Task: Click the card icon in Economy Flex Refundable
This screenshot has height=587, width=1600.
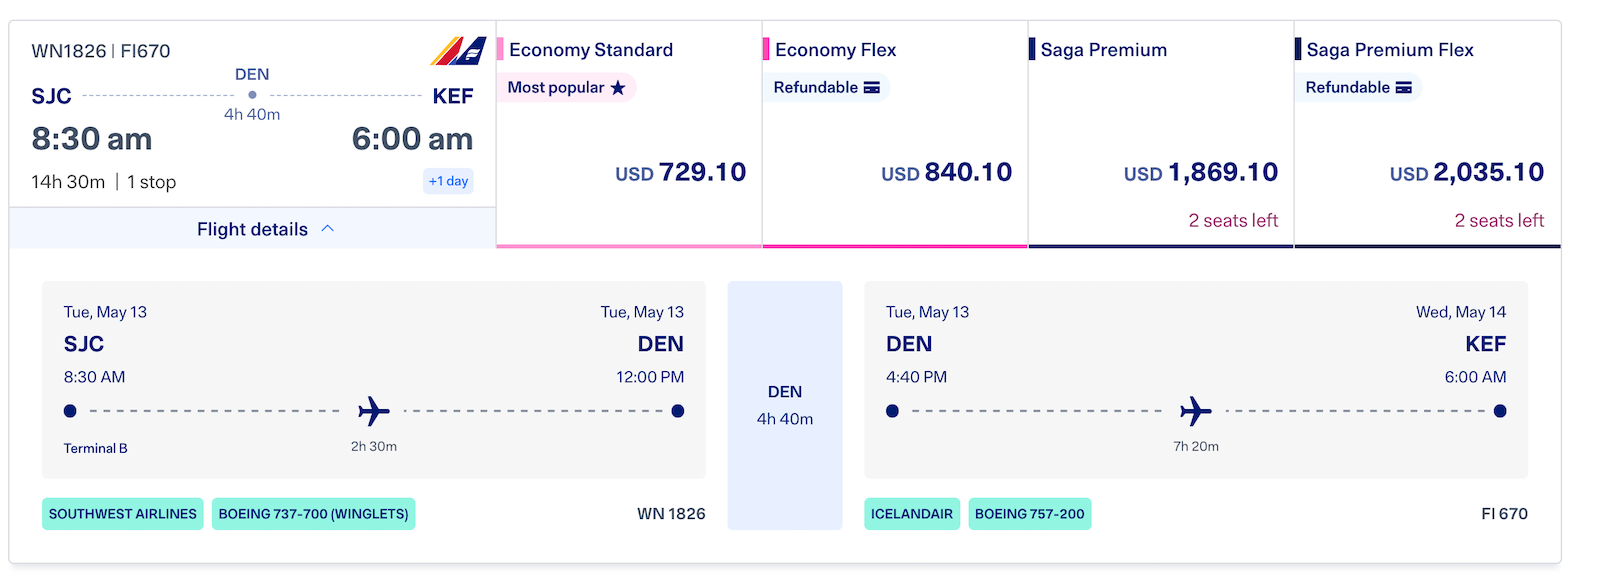Action: [872, 88]
